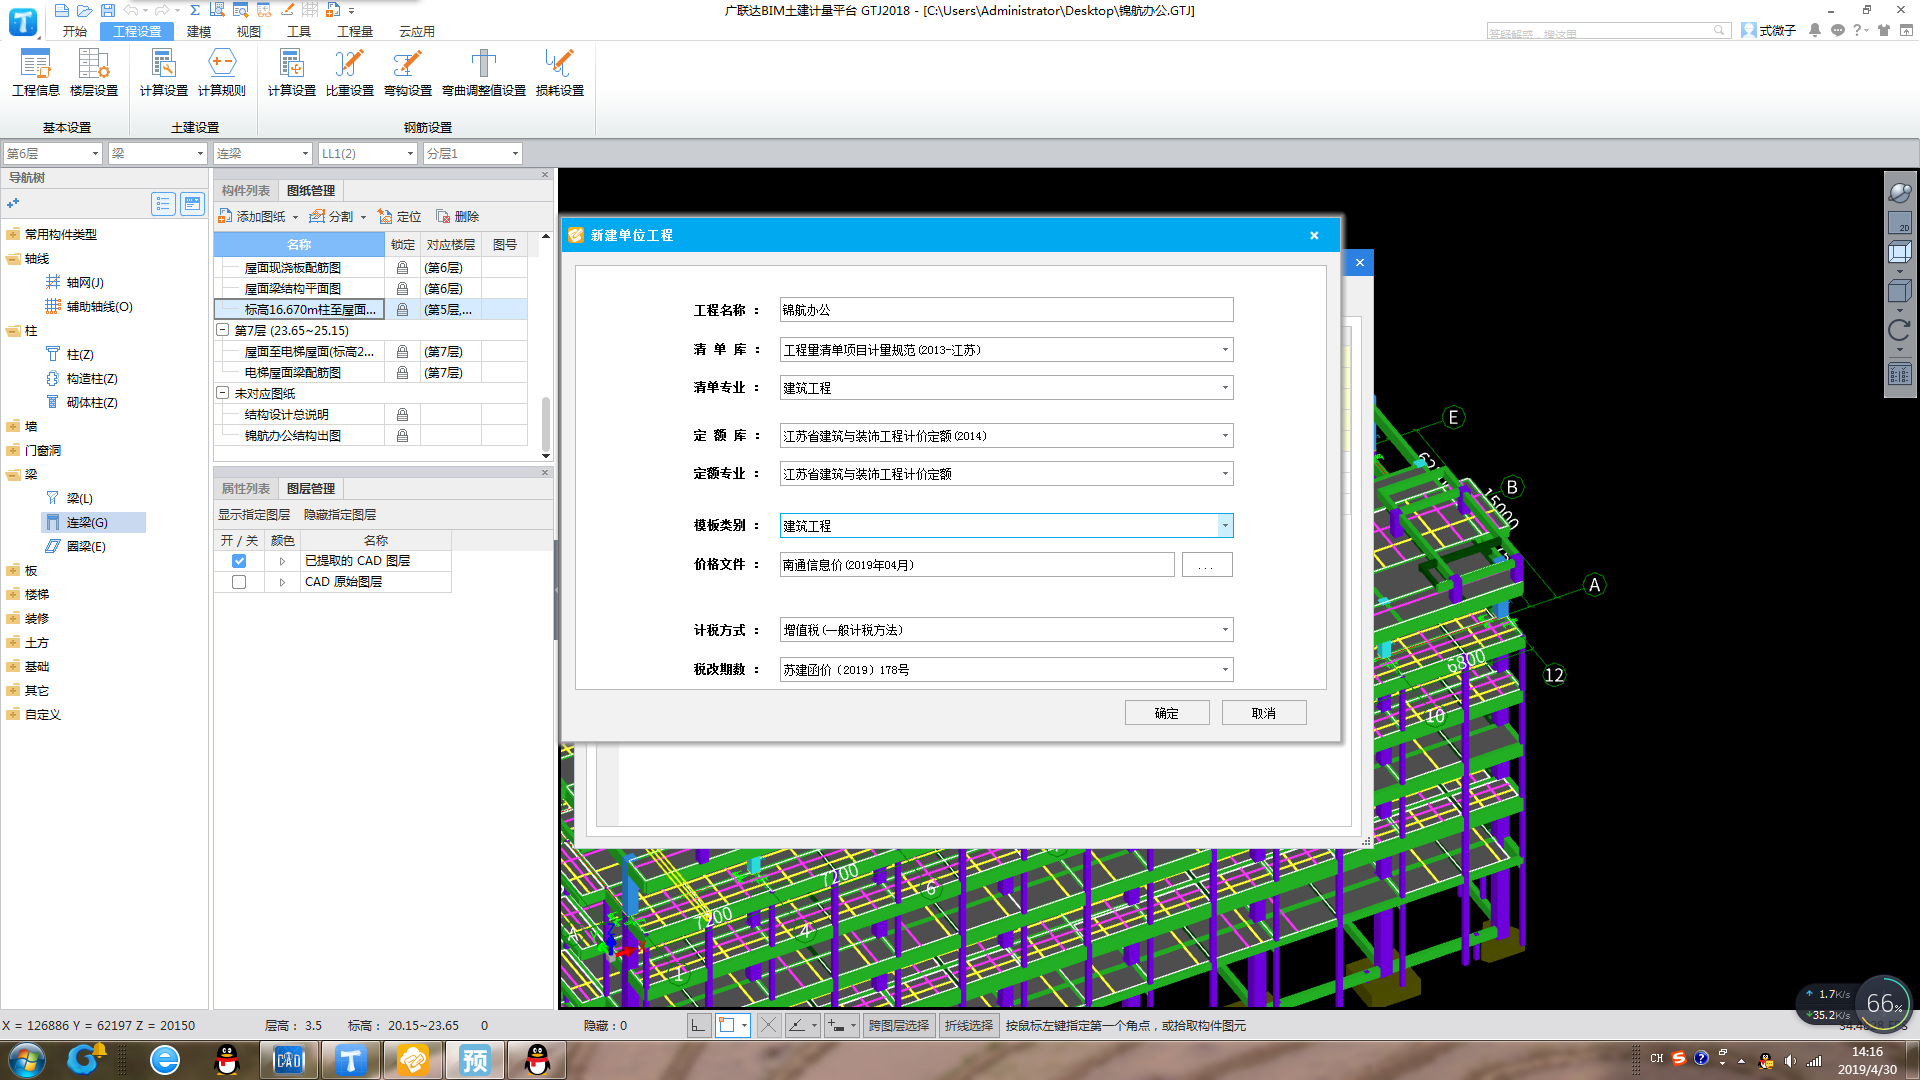Click 隐藏指定图层 link
Screen dimensions: 1920x1080
point(340,514)
